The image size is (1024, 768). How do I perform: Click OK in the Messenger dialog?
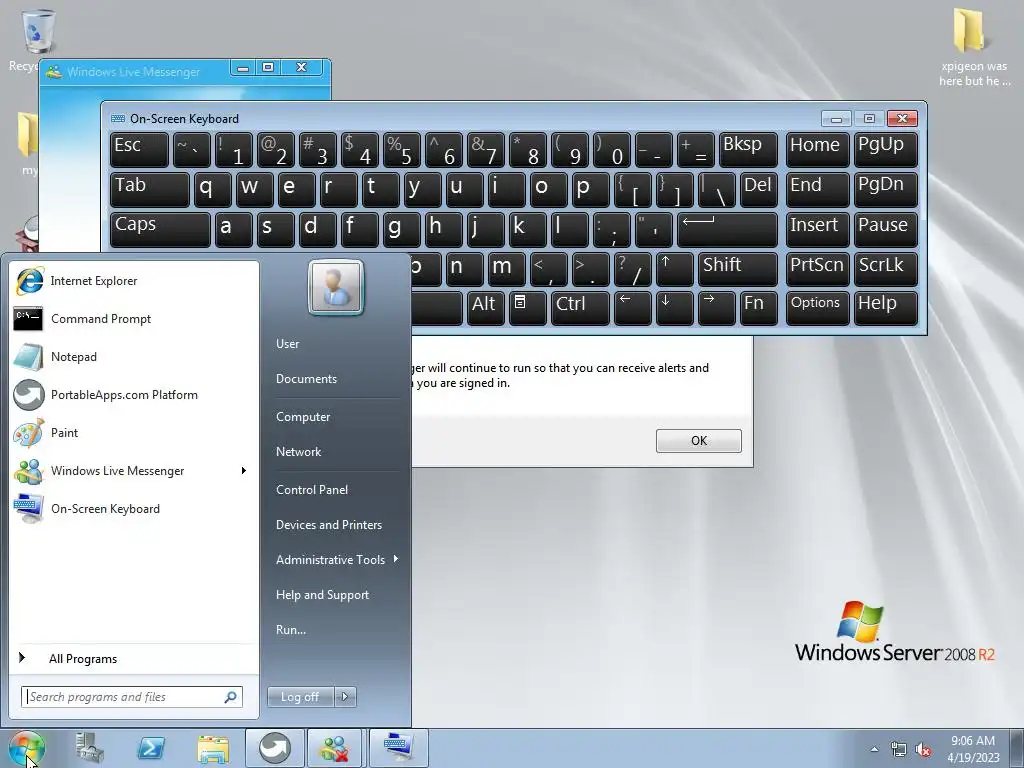[x=699, y=441]
